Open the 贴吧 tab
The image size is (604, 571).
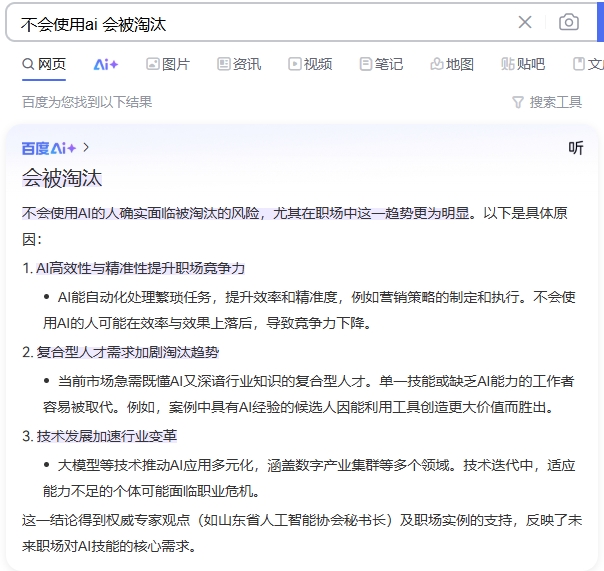point(523,64)
